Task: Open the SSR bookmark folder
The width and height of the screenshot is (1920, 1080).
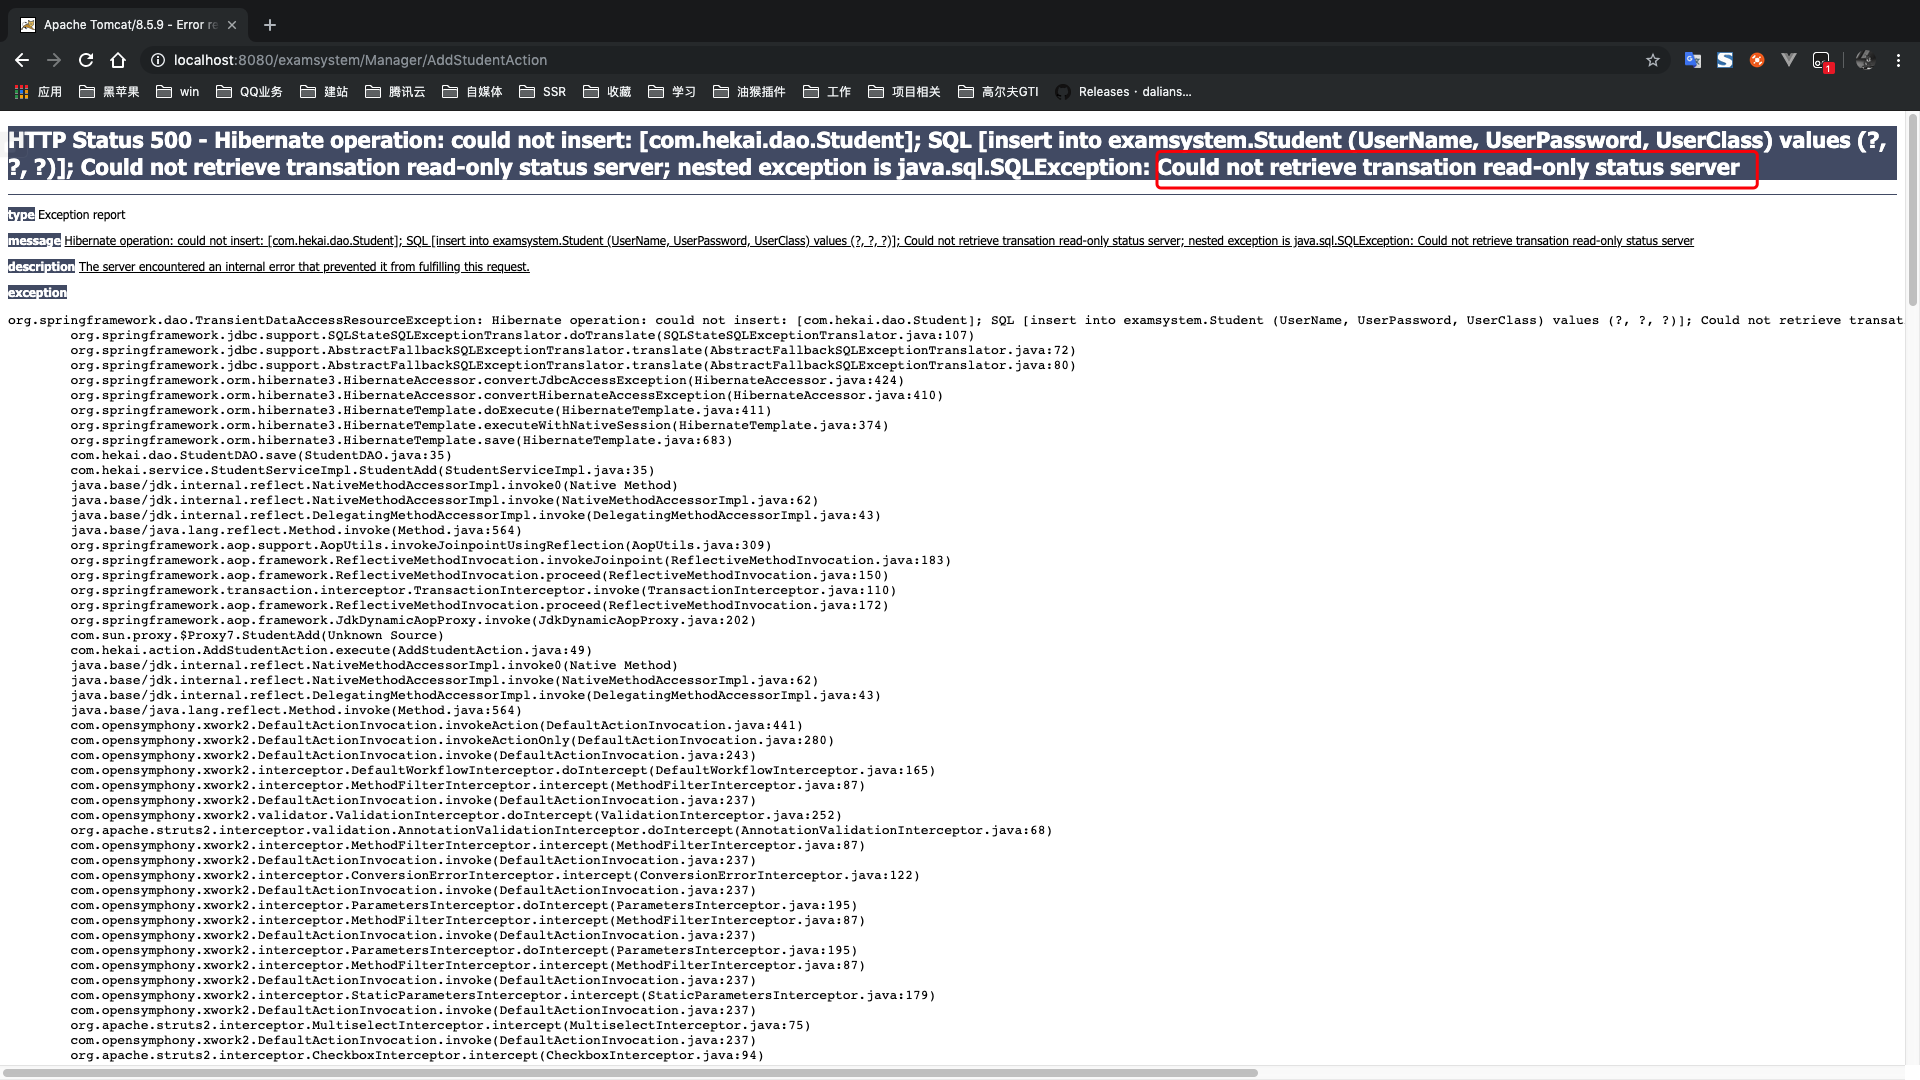Action: pyautogui.click(x=543, y=92)
